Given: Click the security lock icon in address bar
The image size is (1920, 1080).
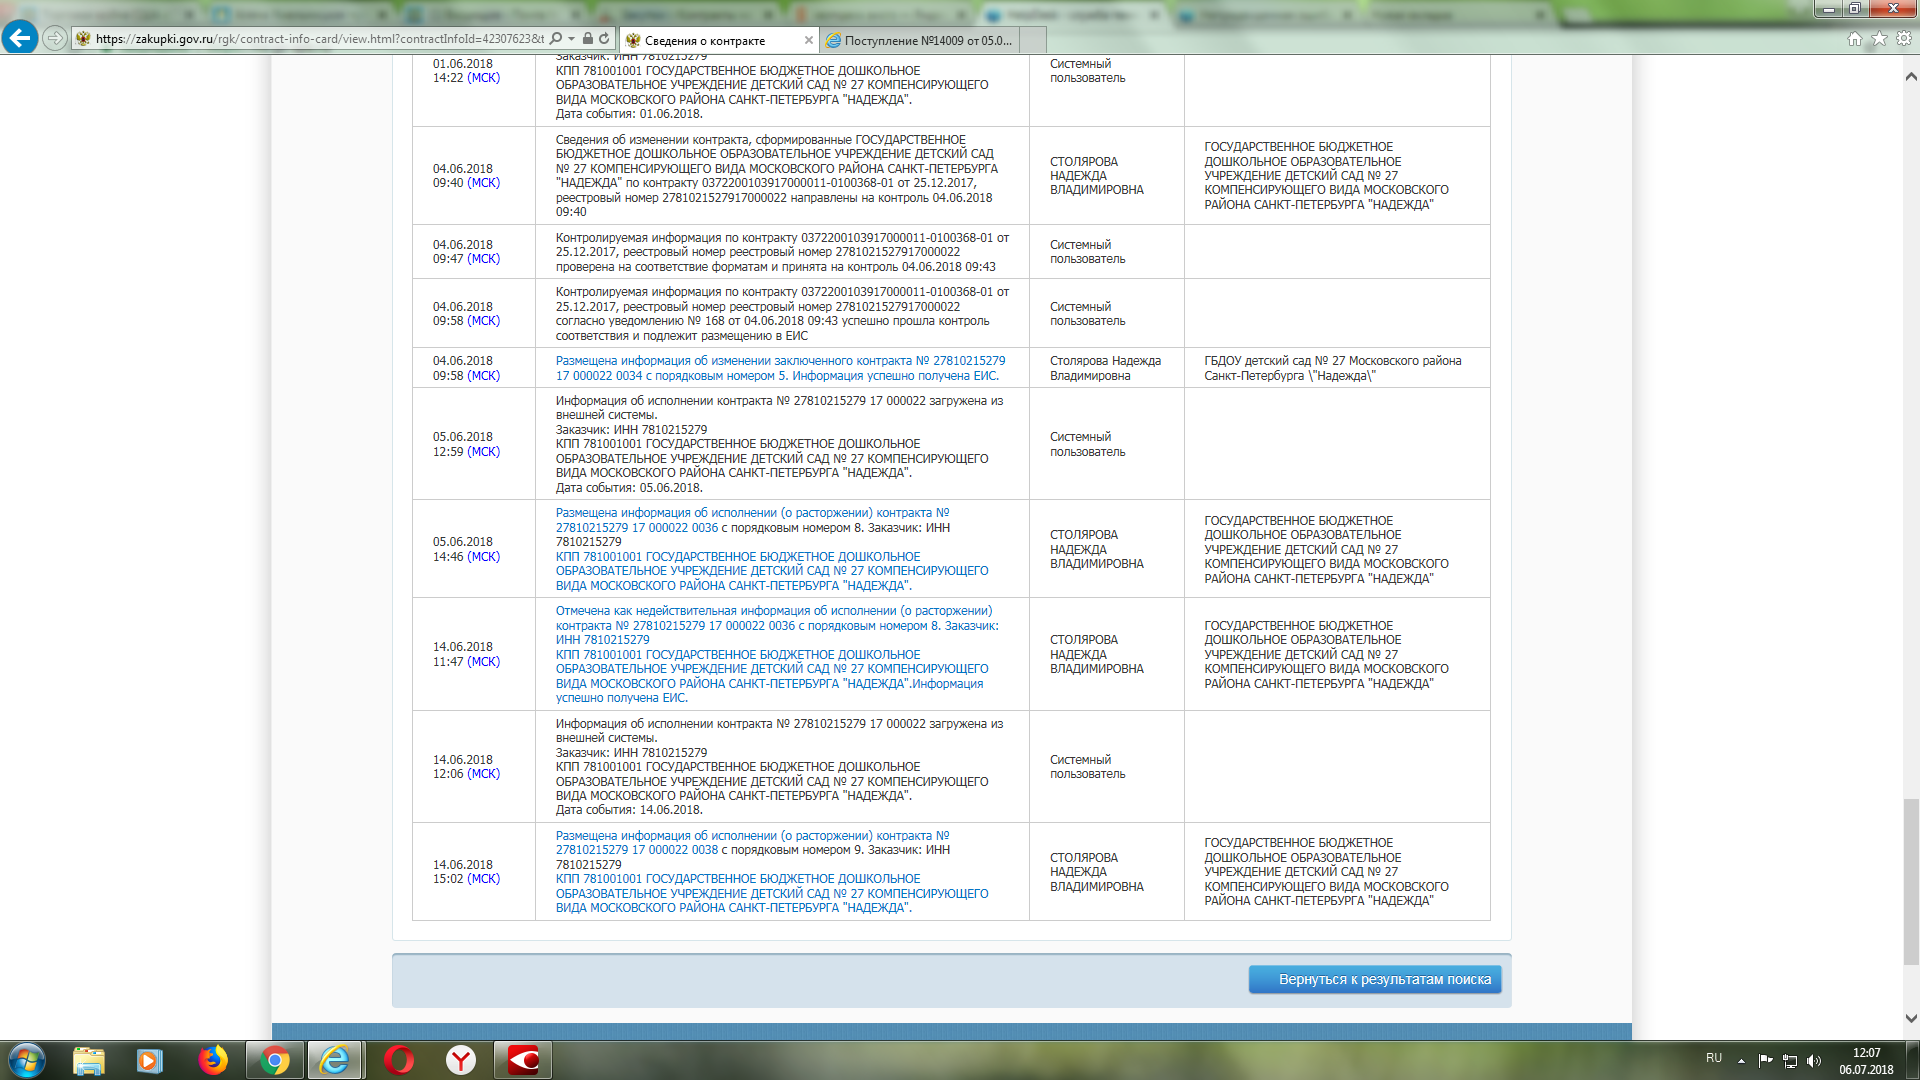Looking at the screenshot, I should (x=588, y=39).
